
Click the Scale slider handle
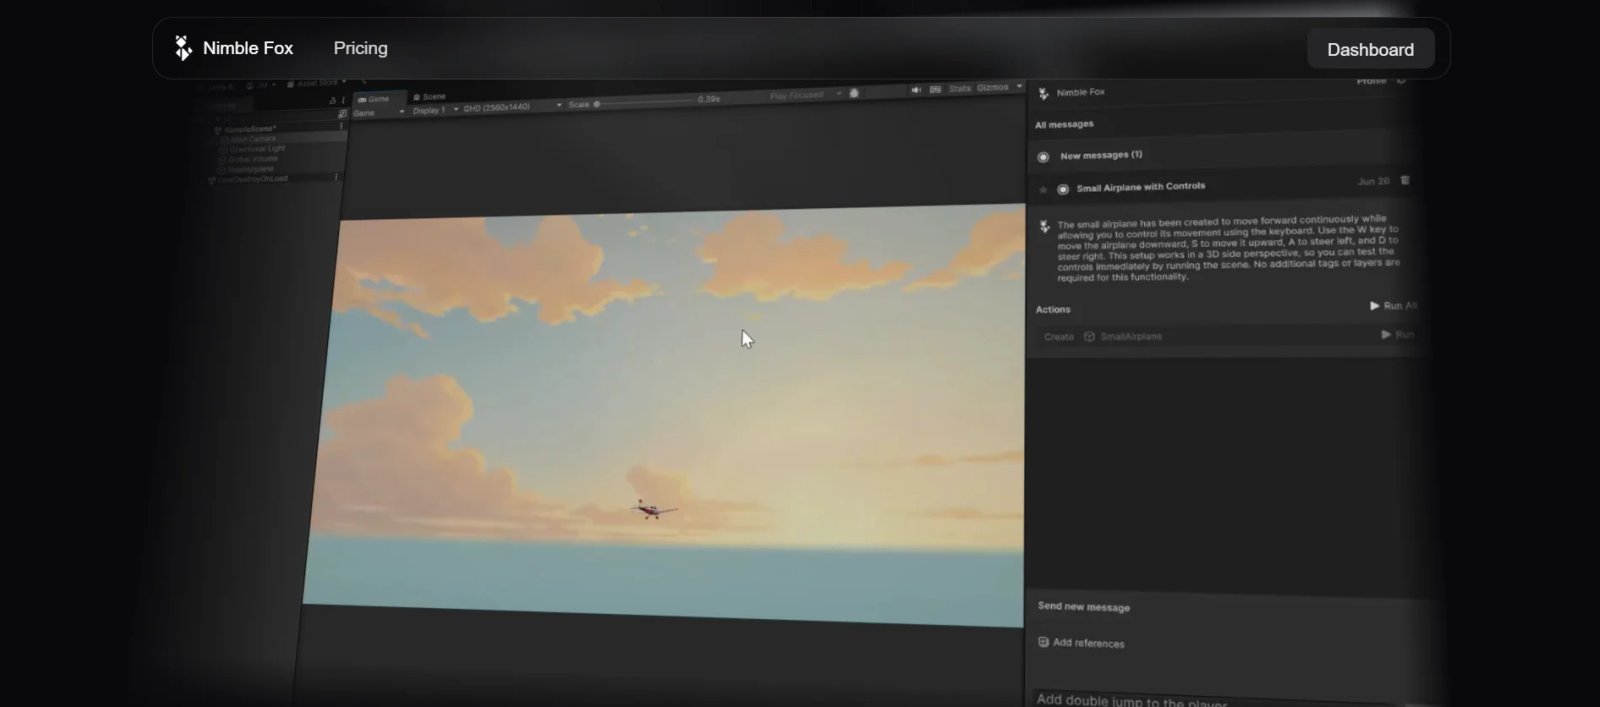click(597, 104)
